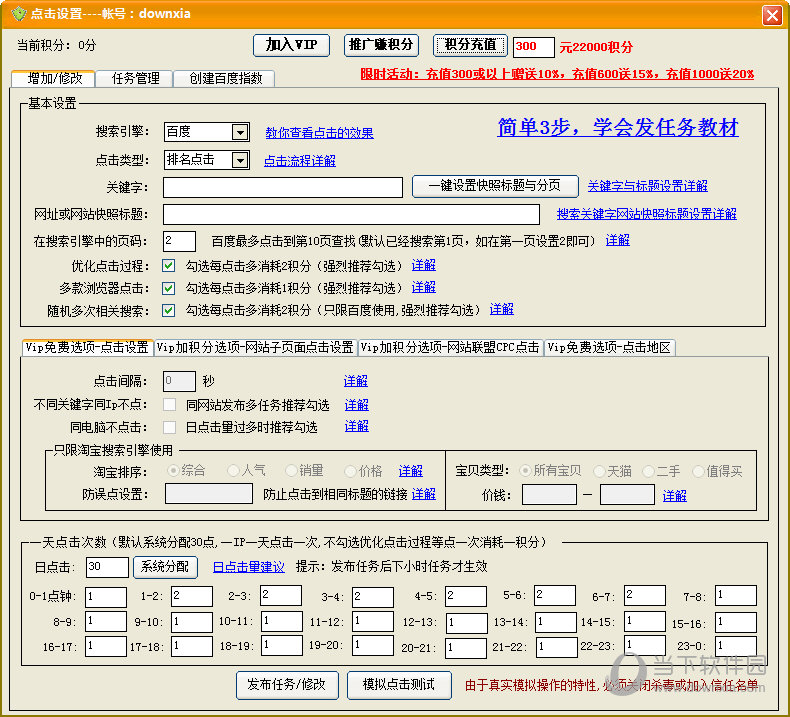Close the 点击设置 window
This screenshot has width=790, height=717.
coord(772,15)
